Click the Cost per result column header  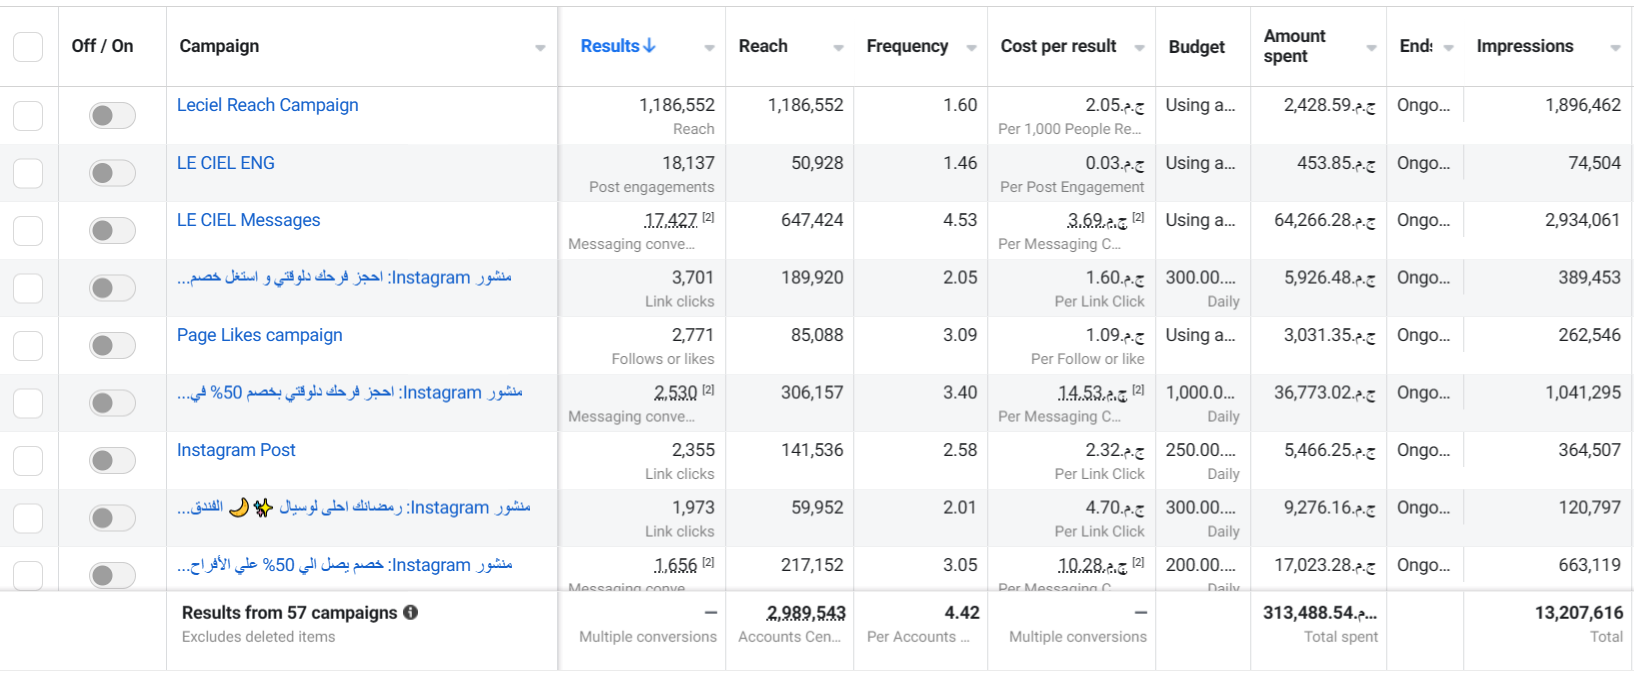1058,46
